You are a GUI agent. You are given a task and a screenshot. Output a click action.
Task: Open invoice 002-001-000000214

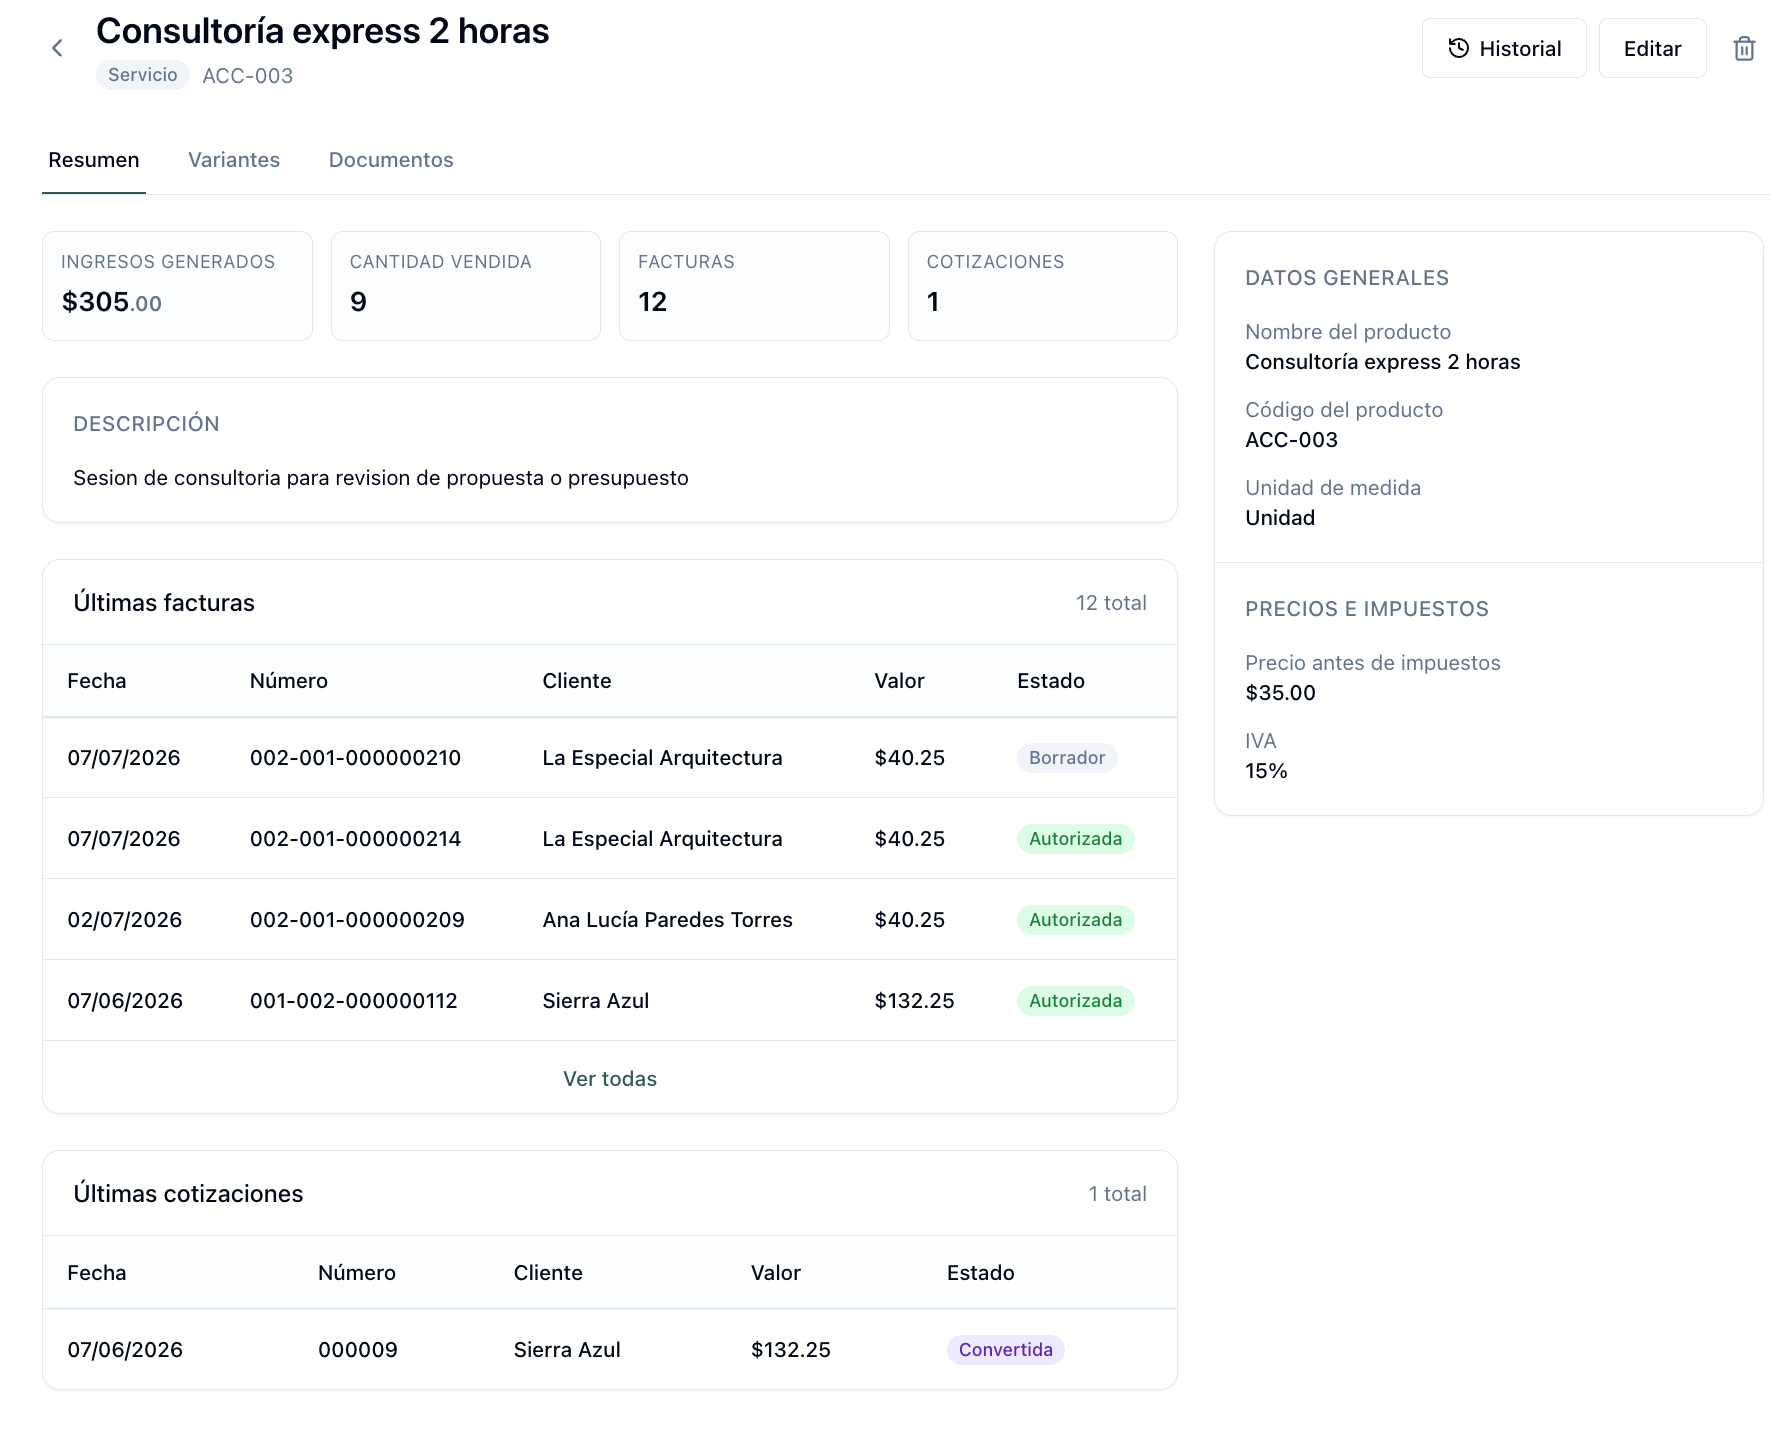(x=355, y=839)
